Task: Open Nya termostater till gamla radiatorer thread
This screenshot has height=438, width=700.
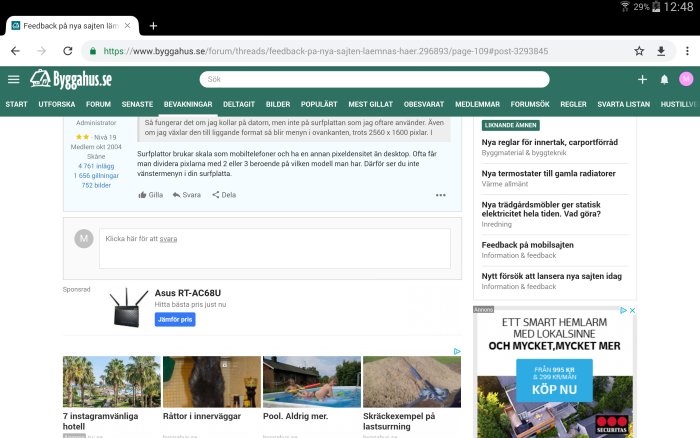Action: click(x=548, y=173)
